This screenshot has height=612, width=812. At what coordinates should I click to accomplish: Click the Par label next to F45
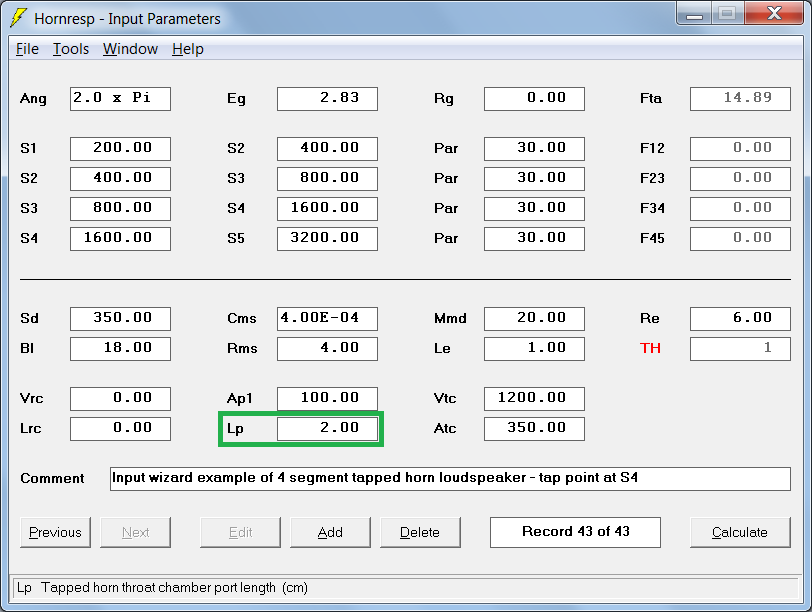[x=446, y=238]
